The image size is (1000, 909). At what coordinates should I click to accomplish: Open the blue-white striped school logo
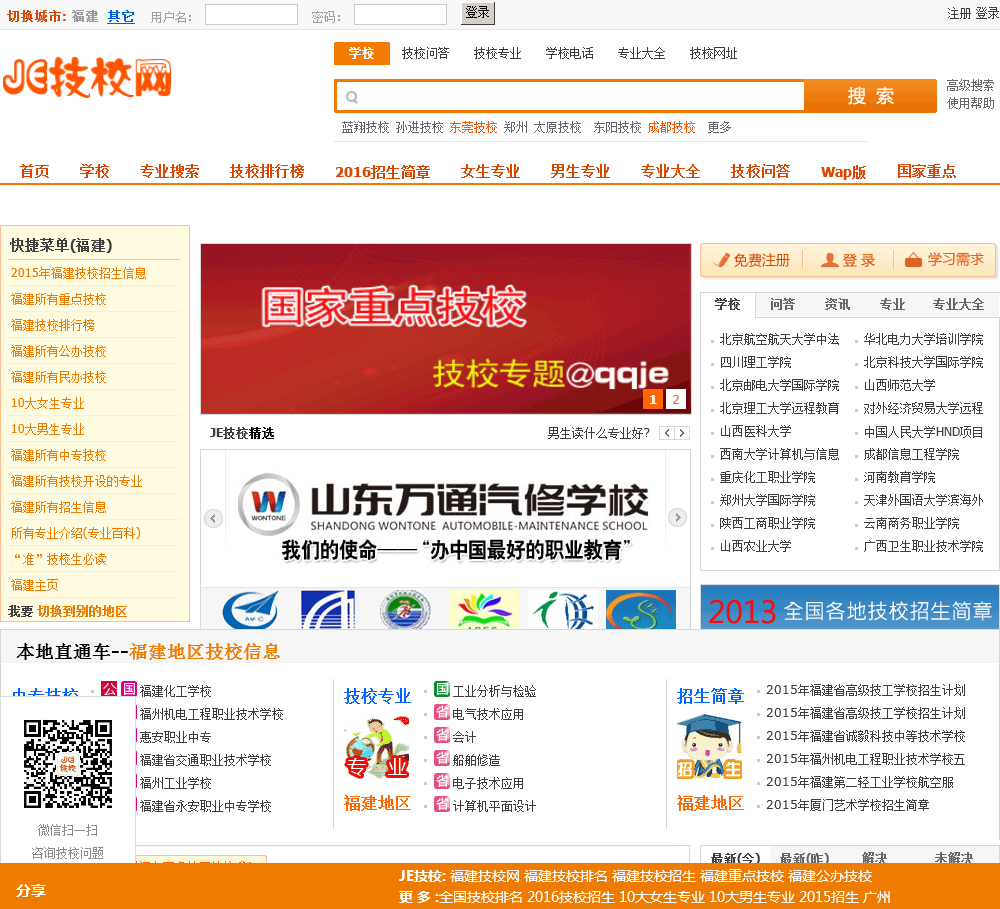click(328, 610)
